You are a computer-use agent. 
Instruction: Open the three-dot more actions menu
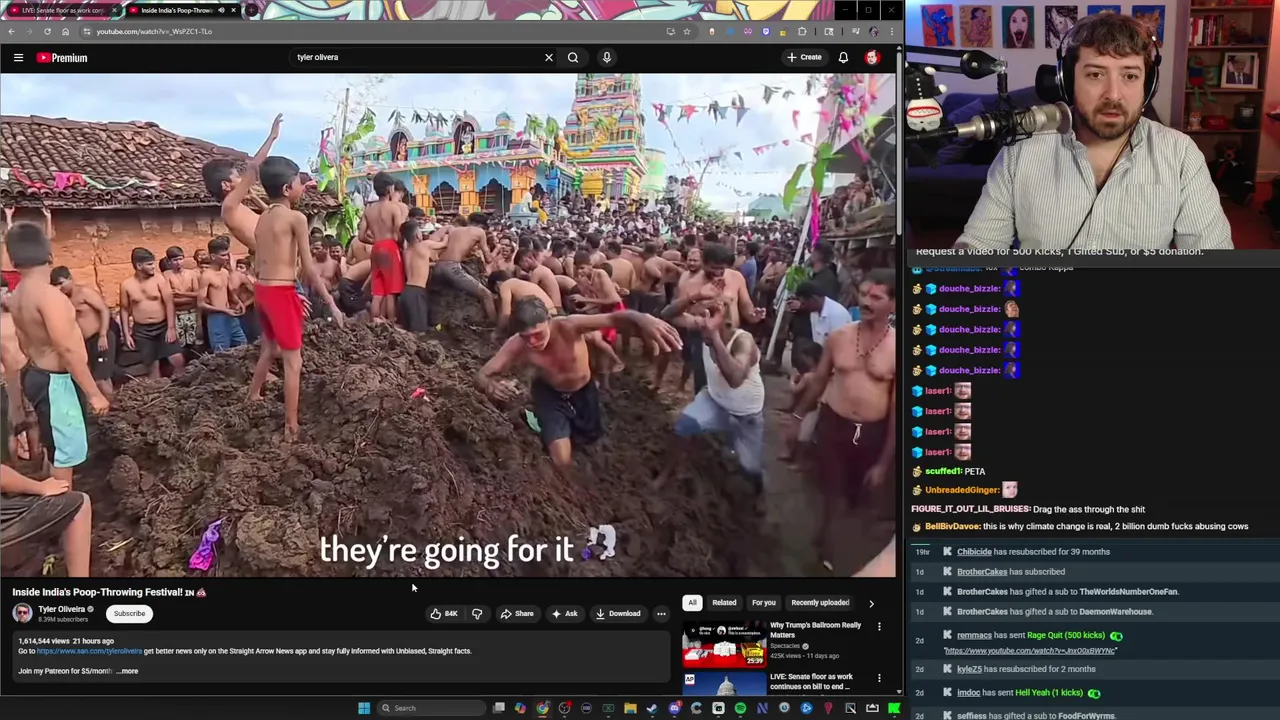pos(661,614)
